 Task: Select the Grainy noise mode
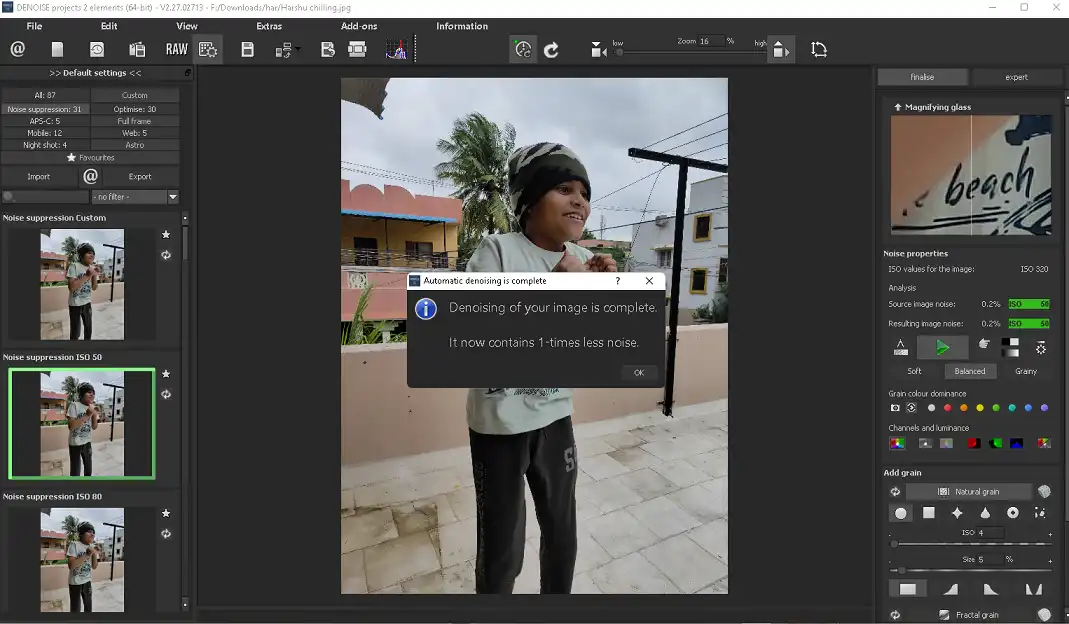click(1026, 371)
